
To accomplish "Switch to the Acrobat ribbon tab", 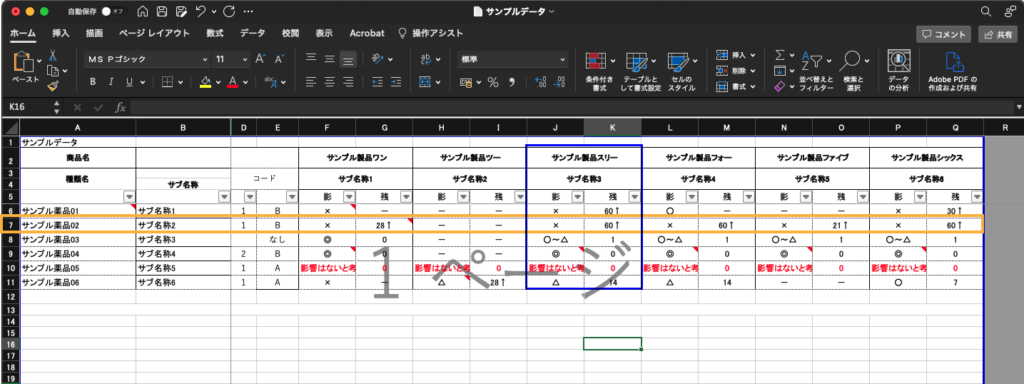I will [x=367, y=33].
